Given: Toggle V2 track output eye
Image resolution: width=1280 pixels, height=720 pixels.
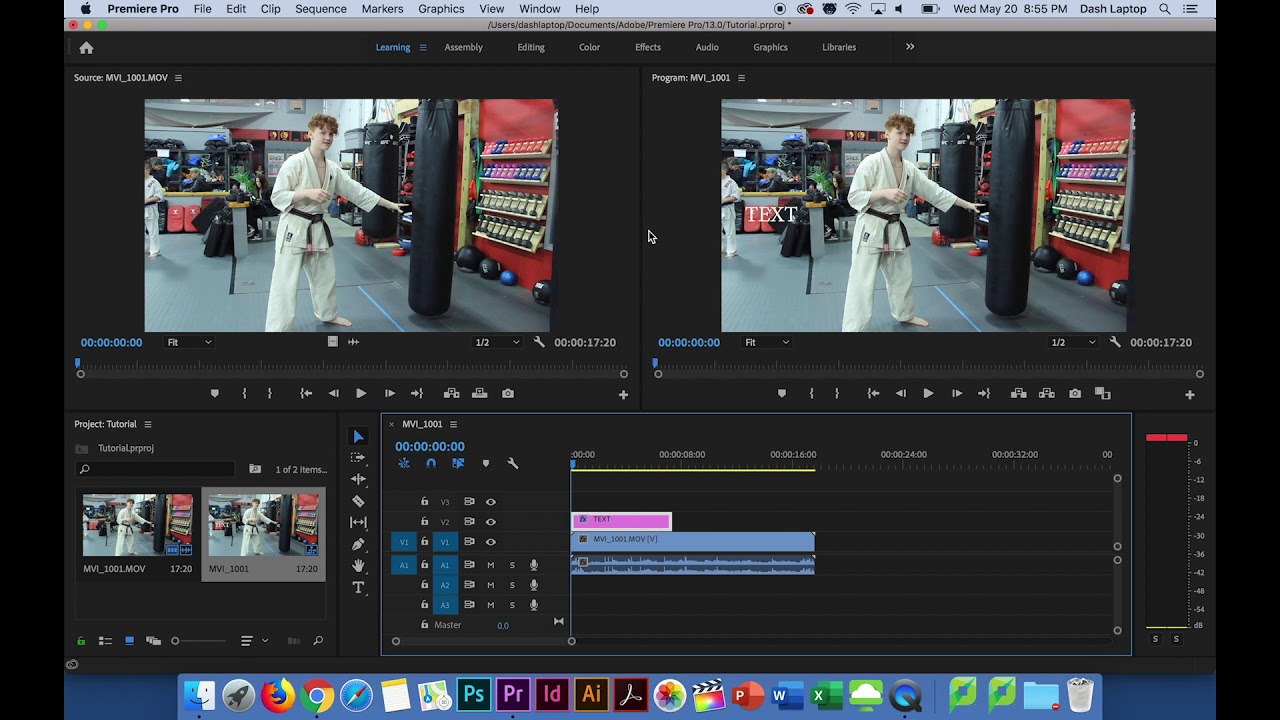Looking at the screenshot, I should click(490, 522).
